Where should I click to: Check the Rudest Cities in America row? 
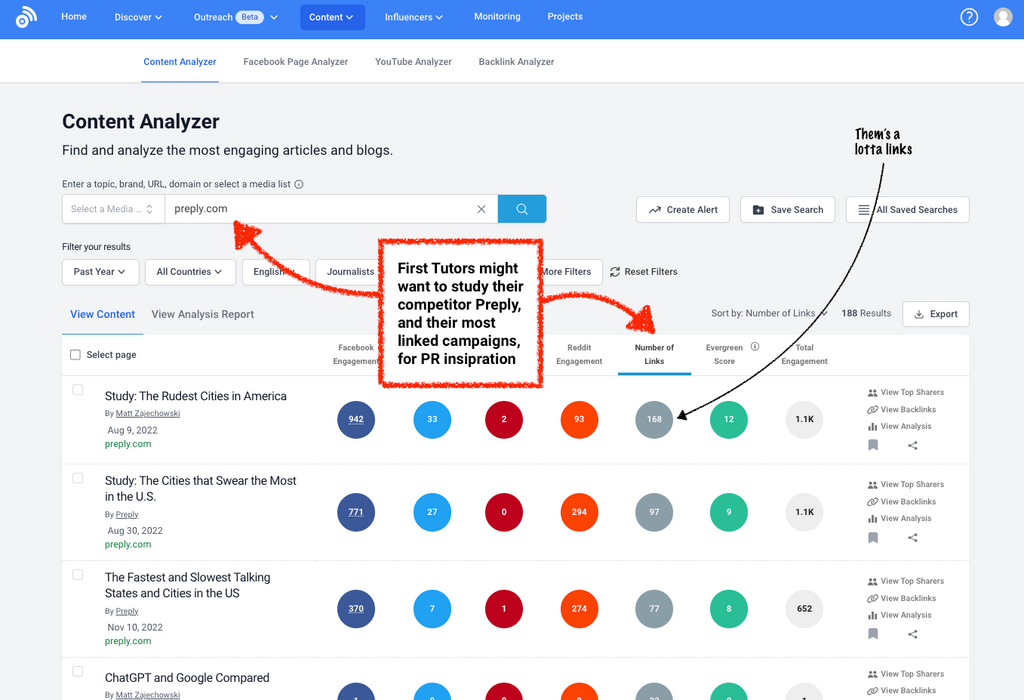coord(78,390)
